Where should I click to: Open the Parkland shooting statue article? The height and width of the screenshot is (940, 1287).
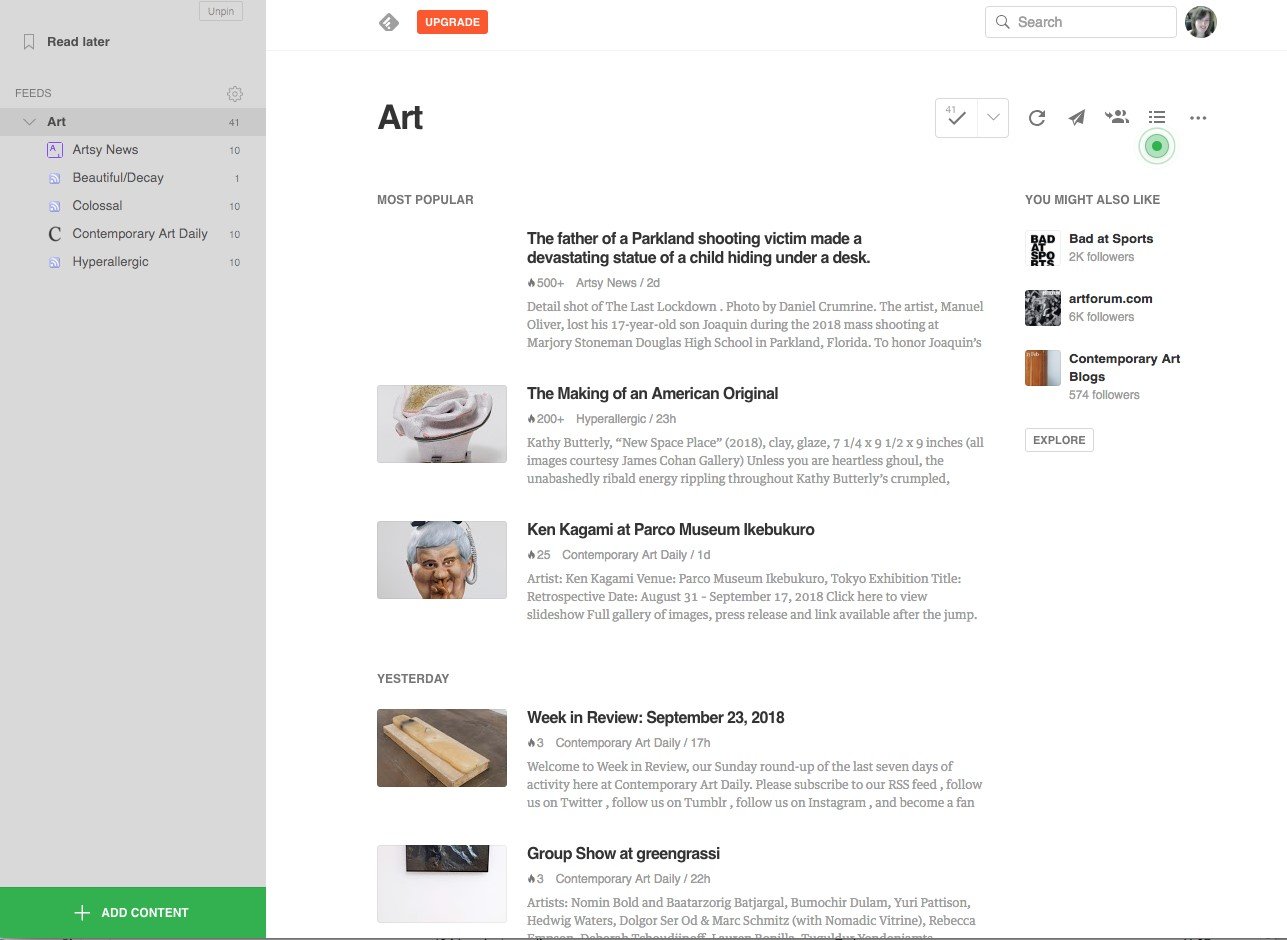click(698, 248)
